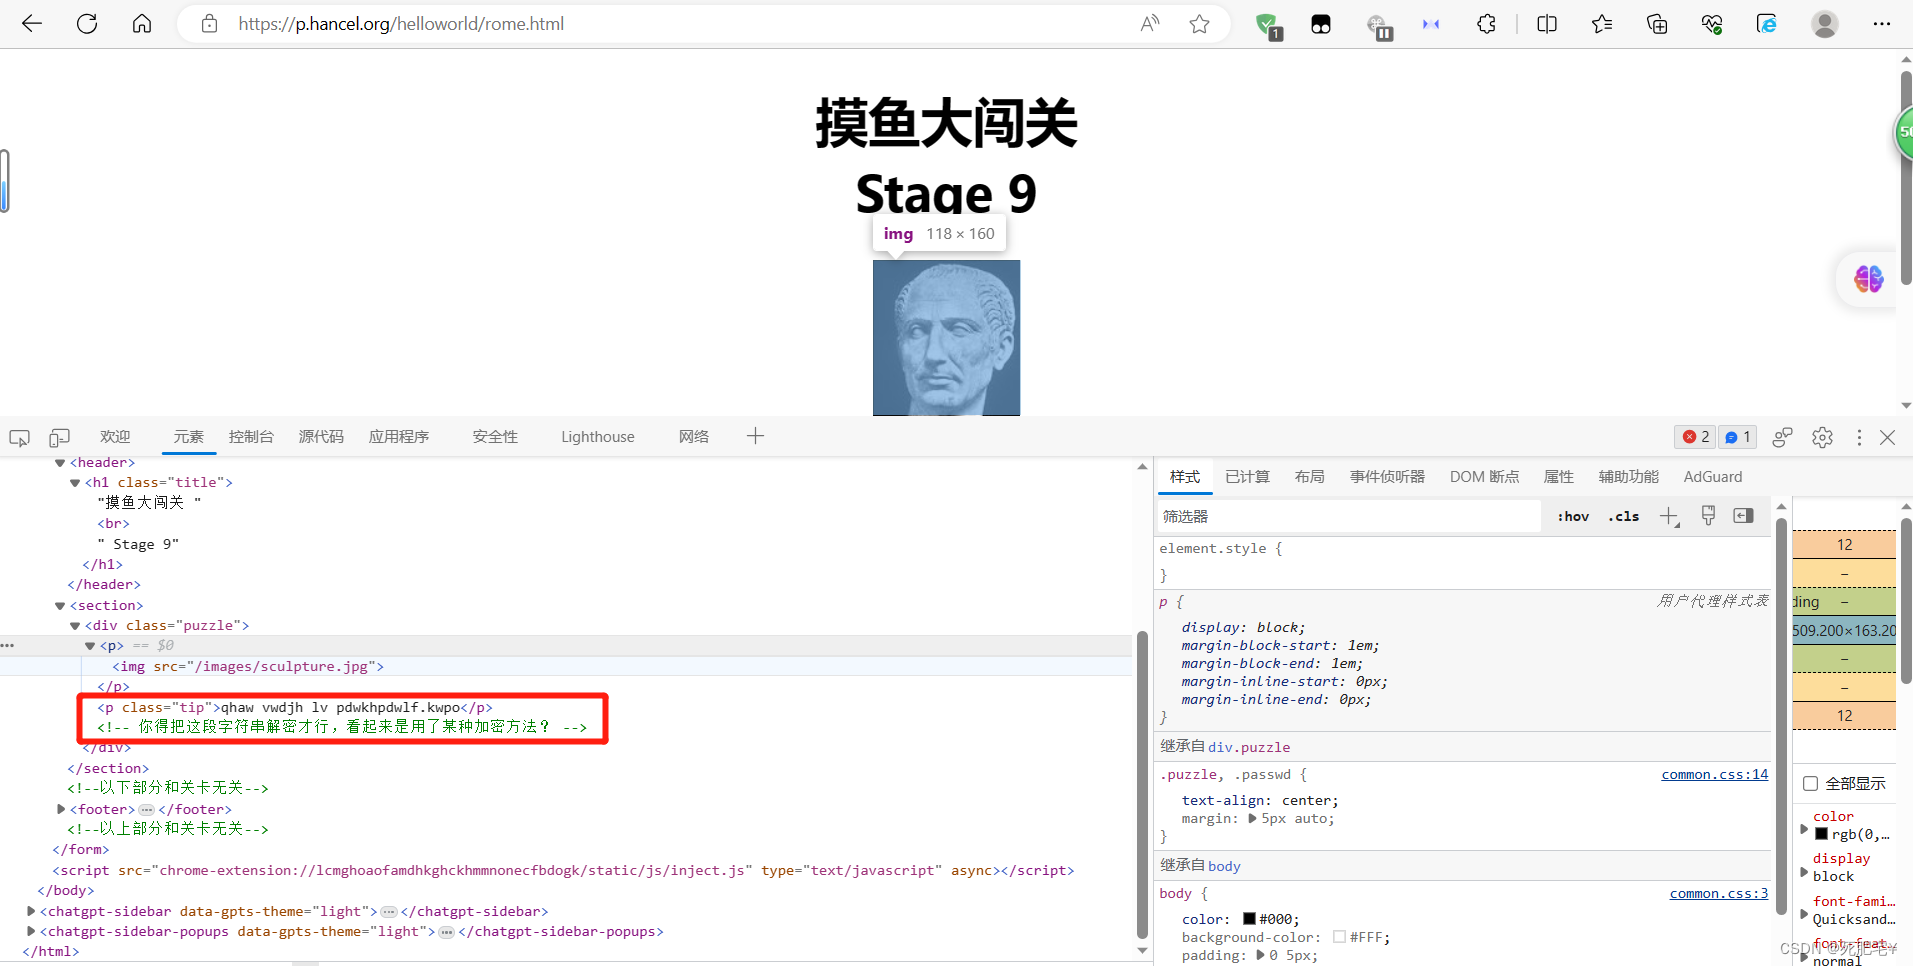Activate read aloud icon in address bar
The width and height of the screenshot is (1913, 966).
(1150, 24)
